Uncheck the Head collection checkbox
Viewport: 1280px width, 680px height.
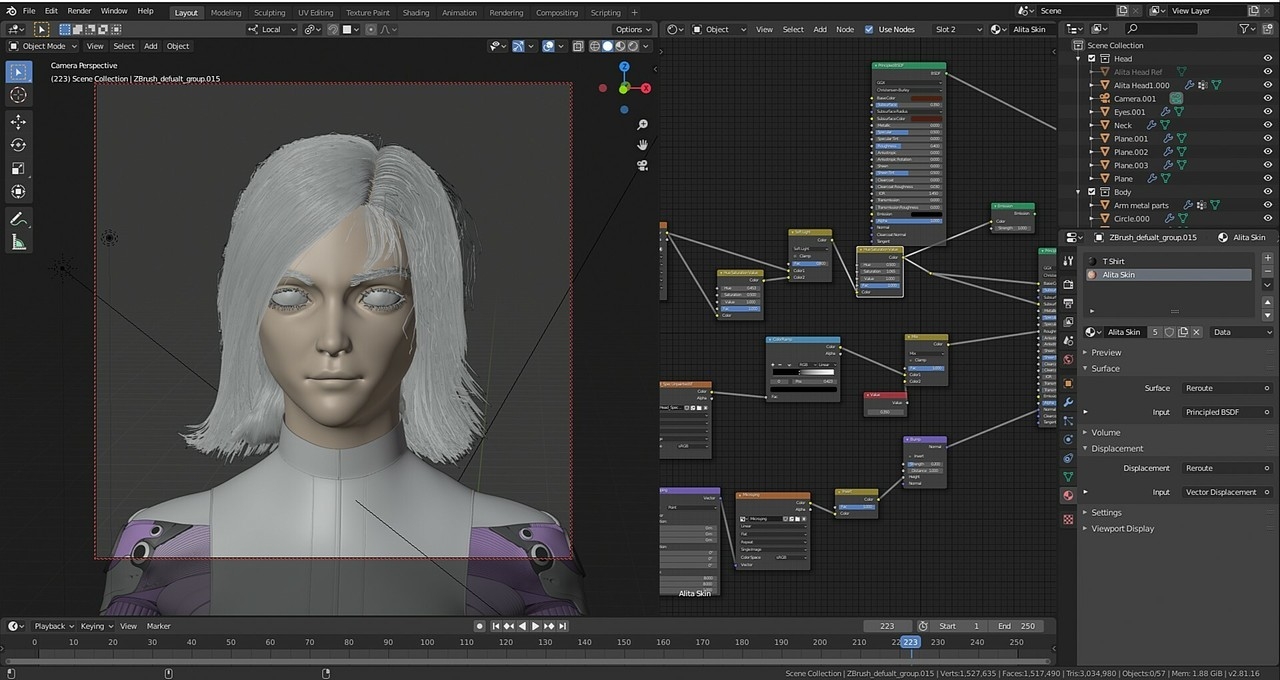(x=1092, y=59)
